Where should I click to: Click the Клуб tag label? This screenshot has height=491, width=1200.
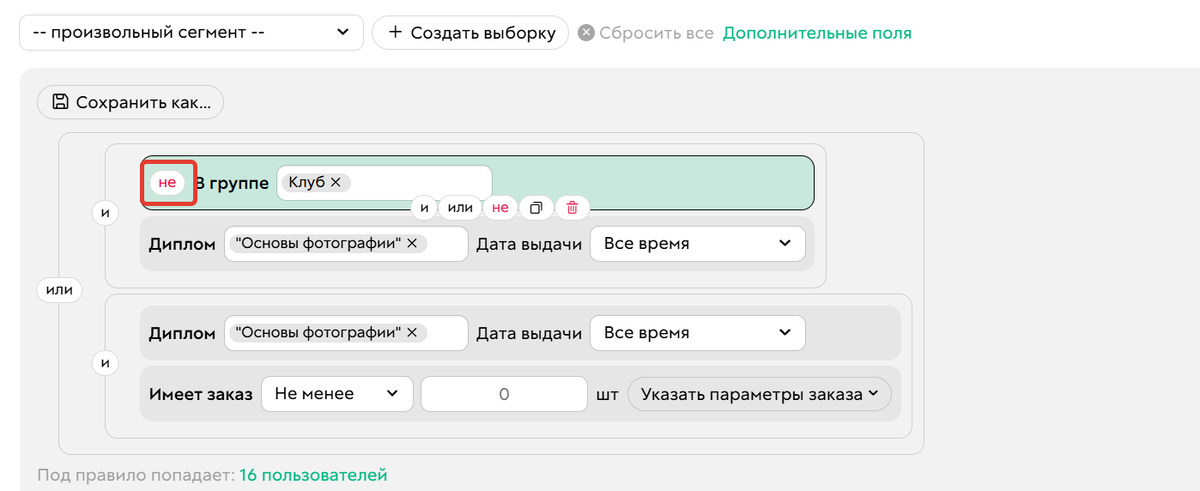tap(306, 182)
